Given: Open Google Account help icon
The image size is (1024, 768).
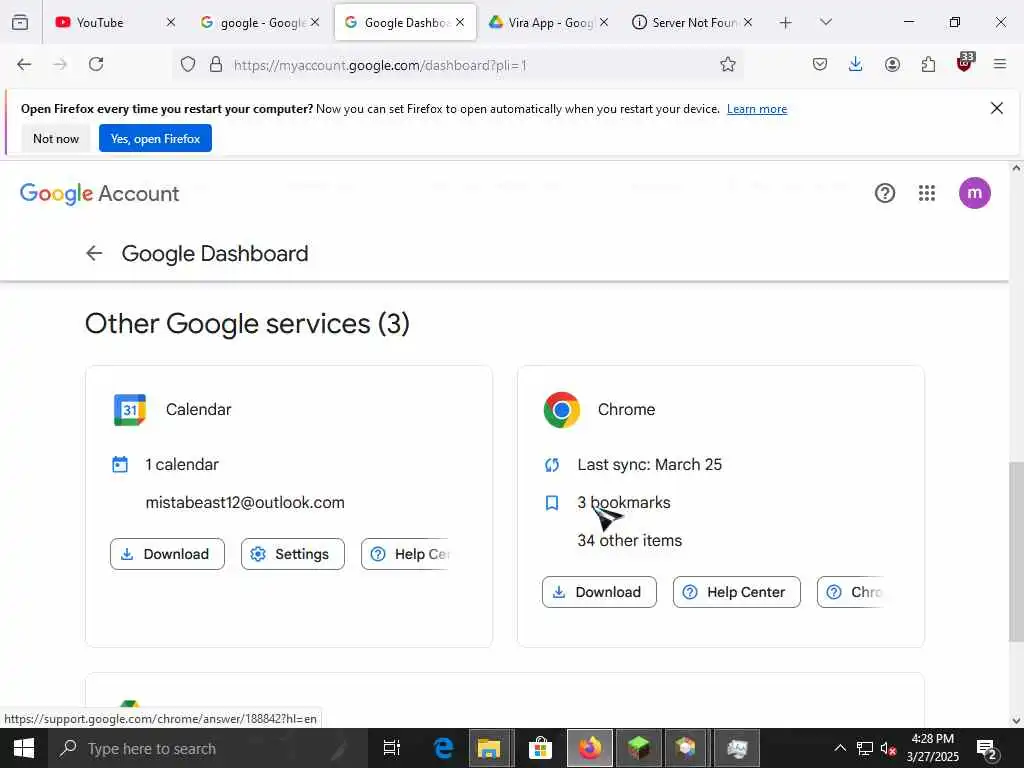Looking at the screenshot, I should point(885,193).
